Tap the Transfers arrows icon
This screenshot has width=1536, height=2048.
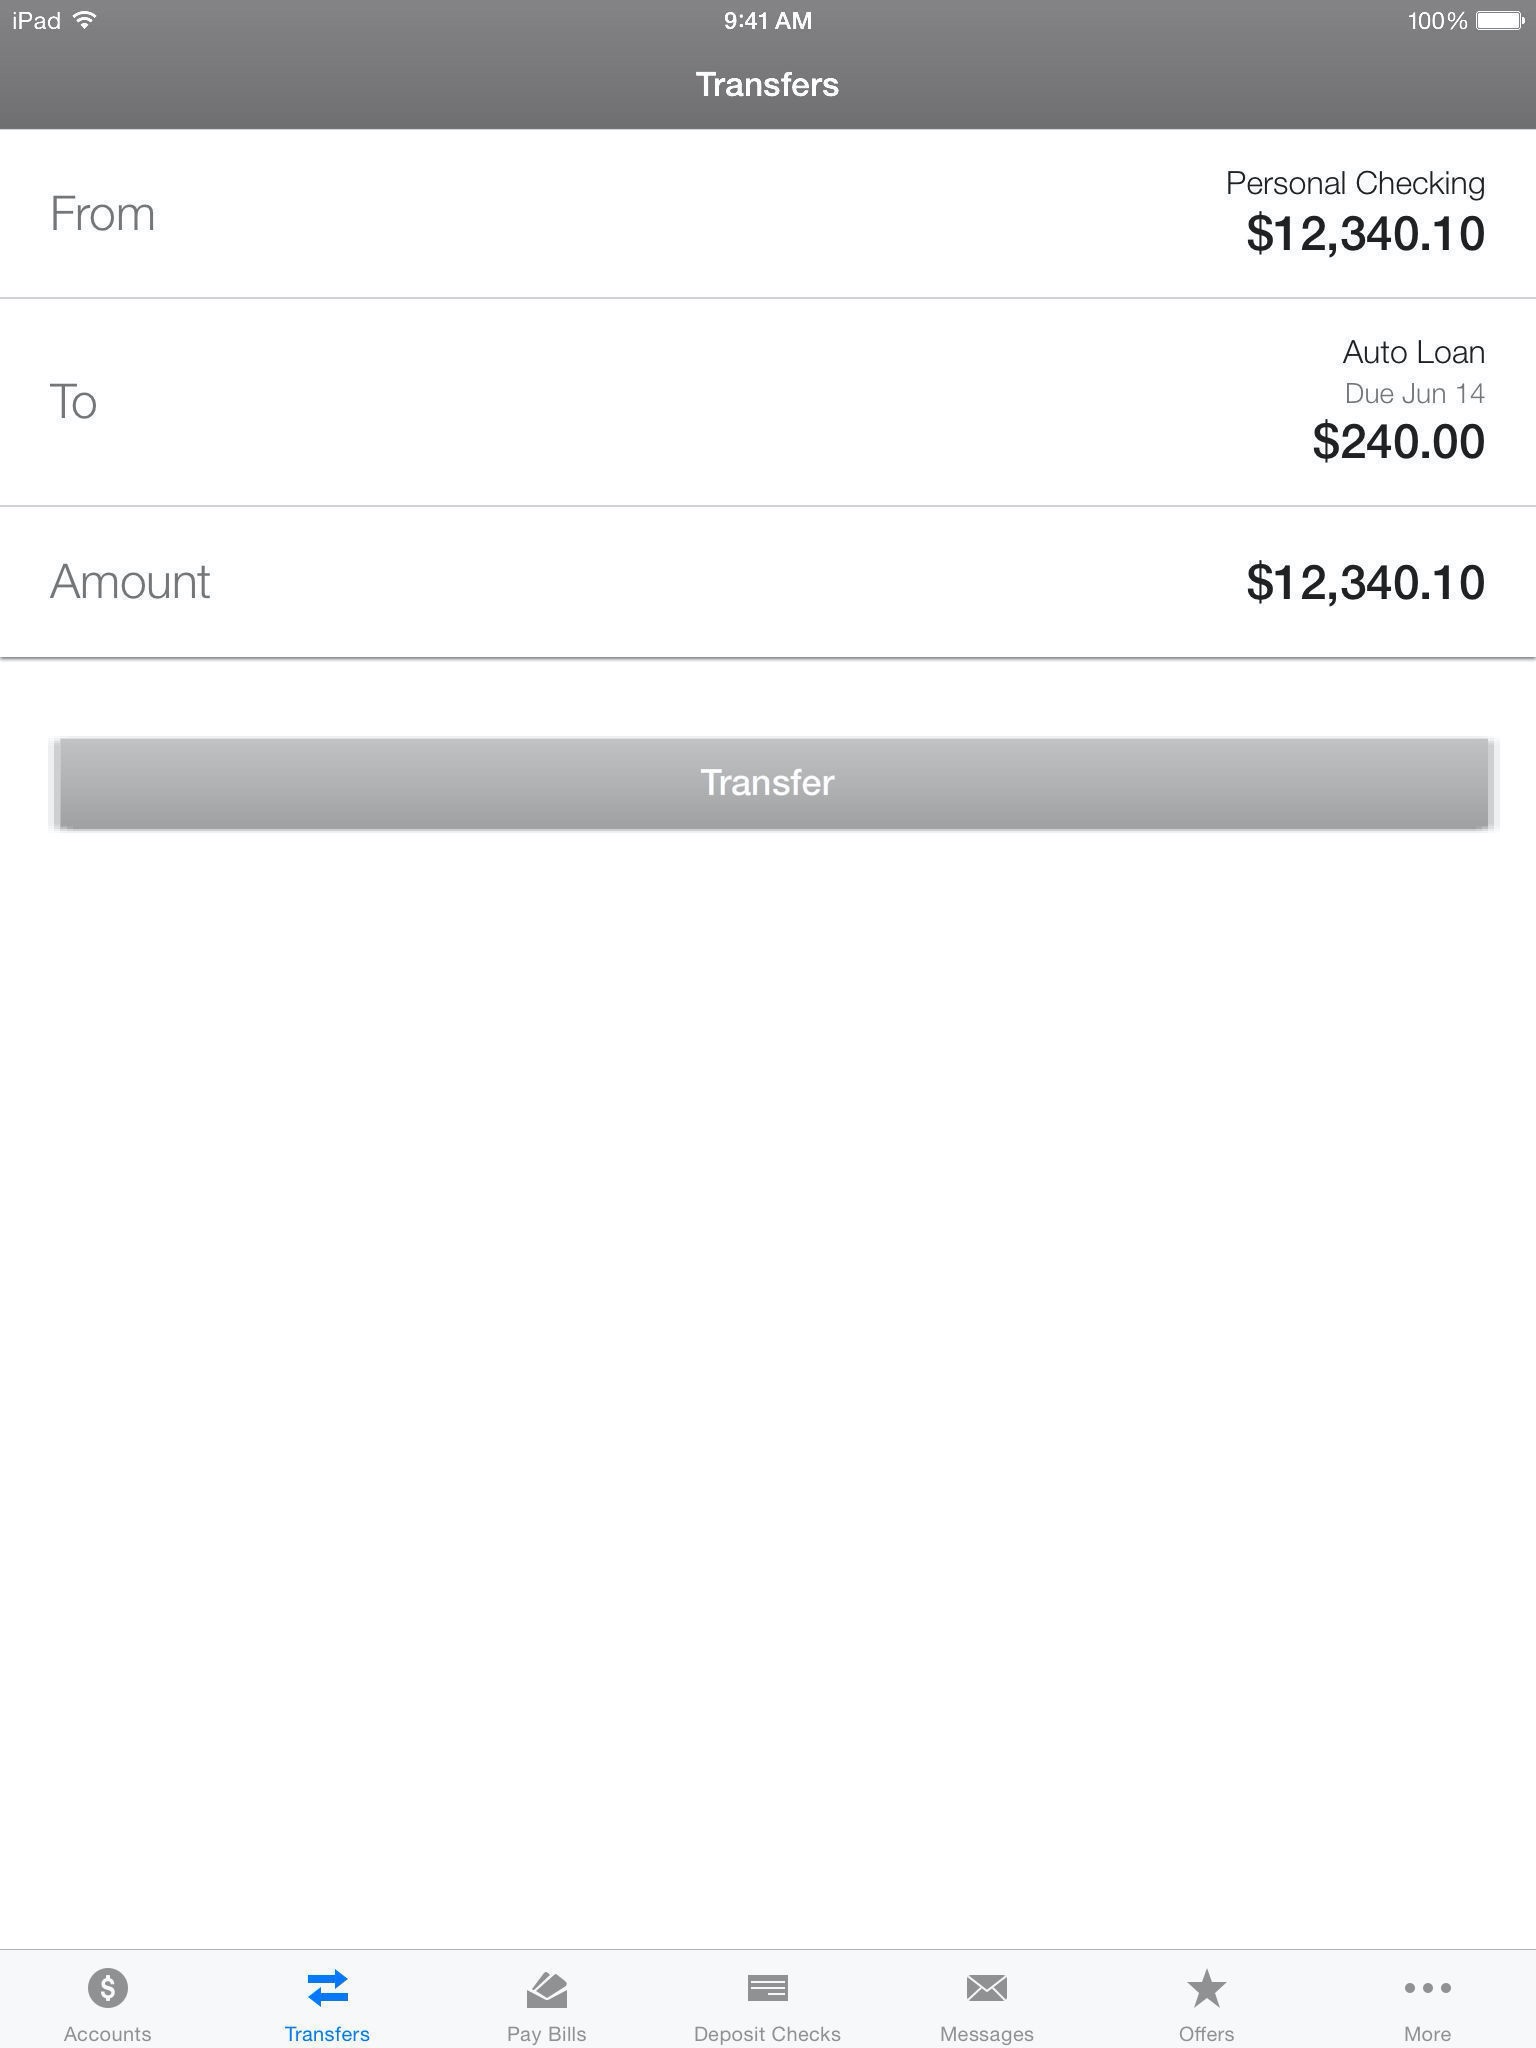coord(327,1987)
